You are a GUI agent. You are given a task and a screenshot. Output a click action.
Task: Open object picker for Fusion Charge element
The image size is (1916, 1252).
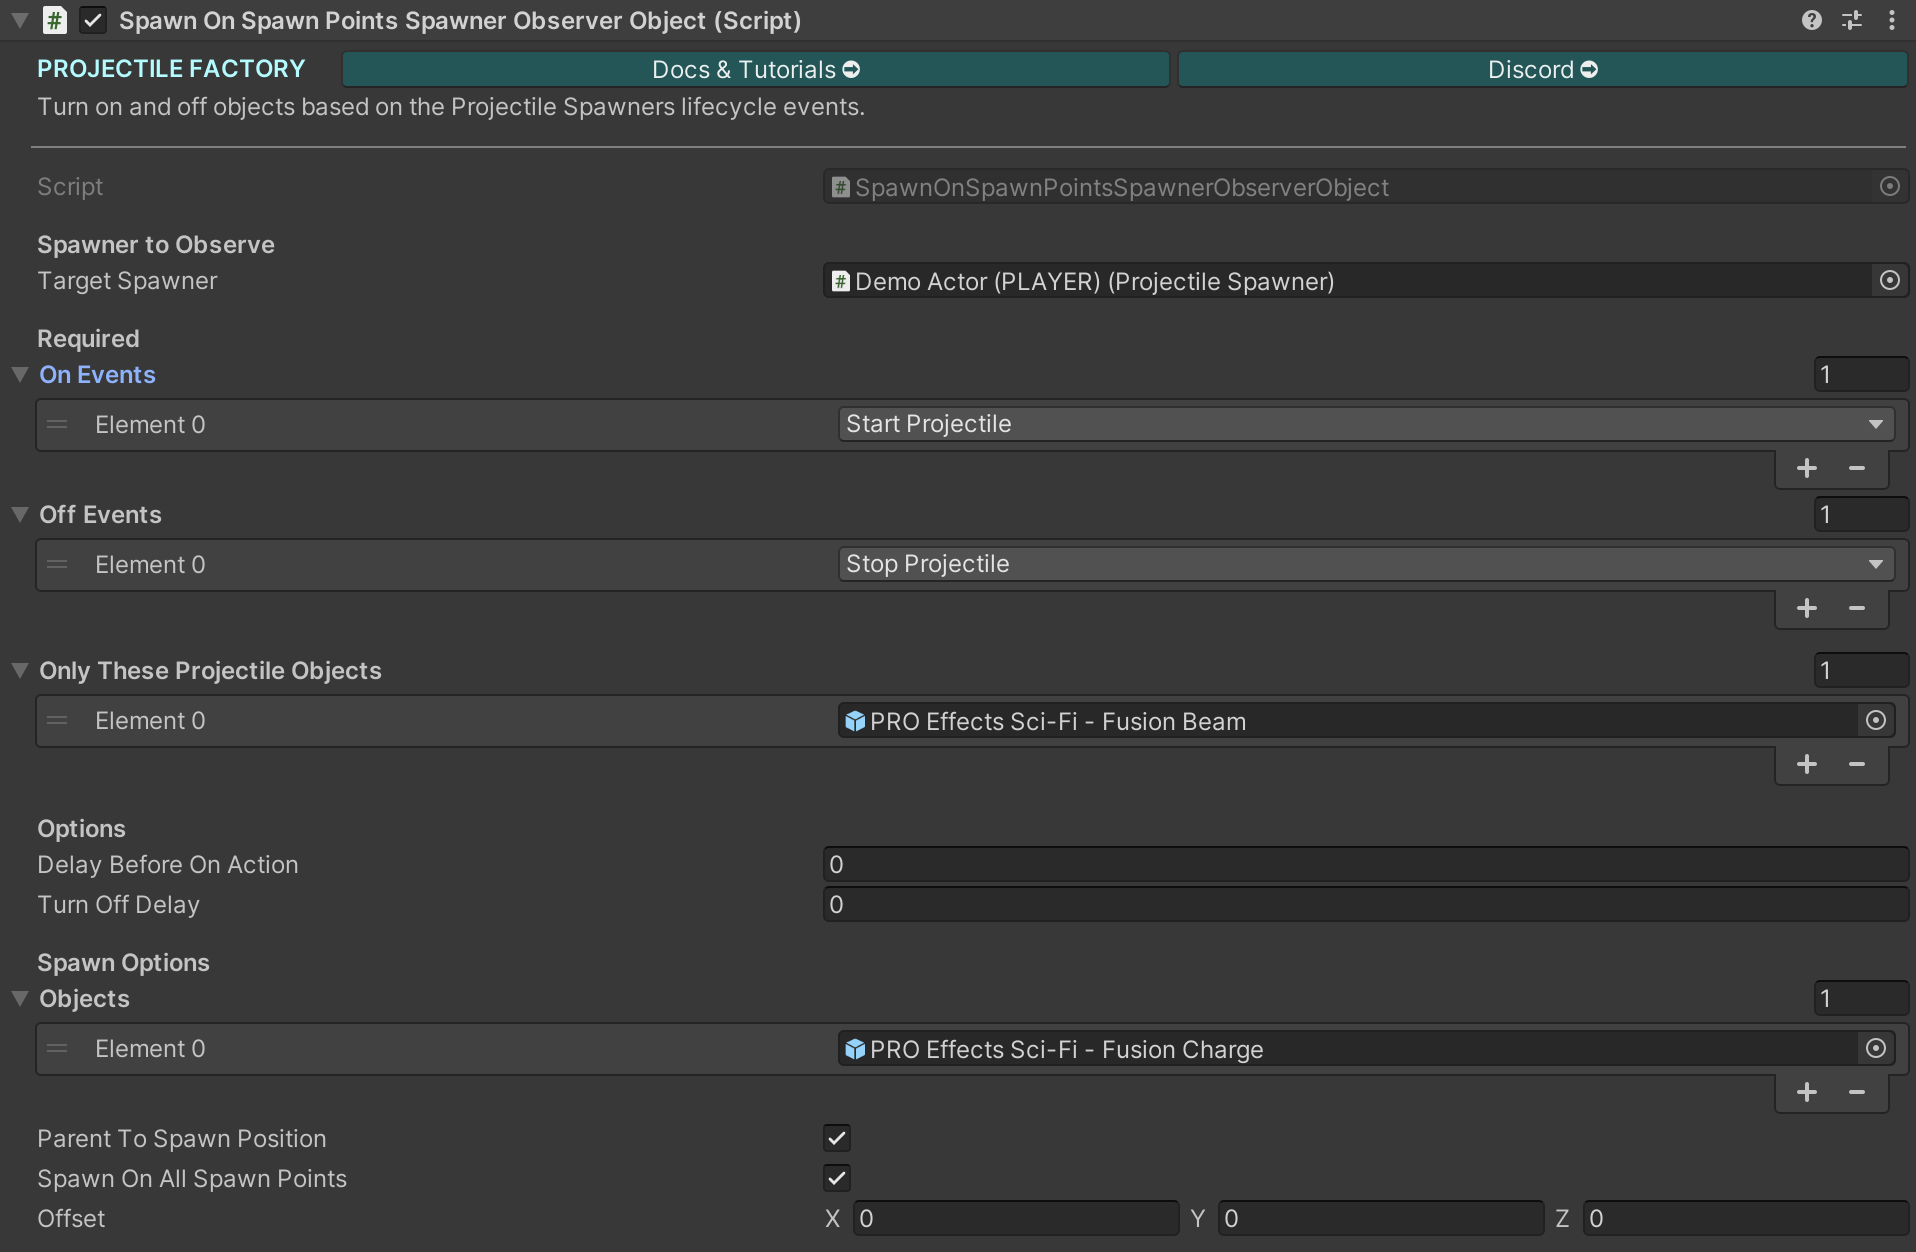(1875, 1049)
